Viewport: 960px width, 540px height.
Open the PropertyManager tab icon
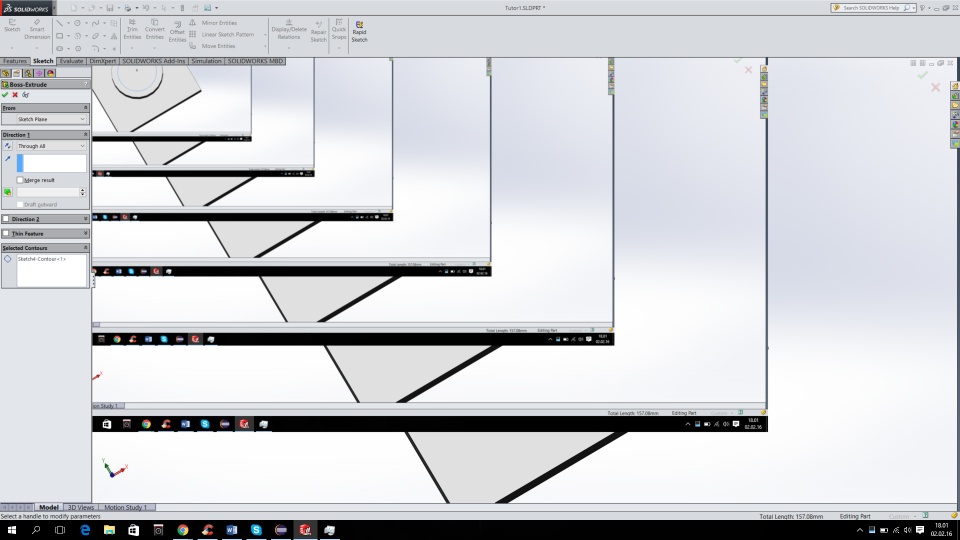17,73
